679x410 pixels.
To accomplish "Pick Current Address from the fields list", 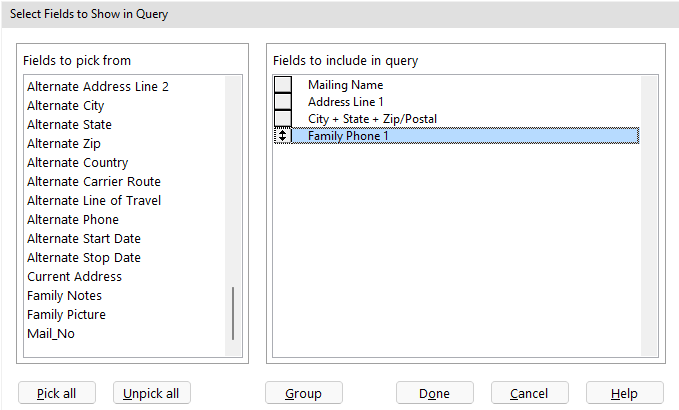I will [74, 277].
